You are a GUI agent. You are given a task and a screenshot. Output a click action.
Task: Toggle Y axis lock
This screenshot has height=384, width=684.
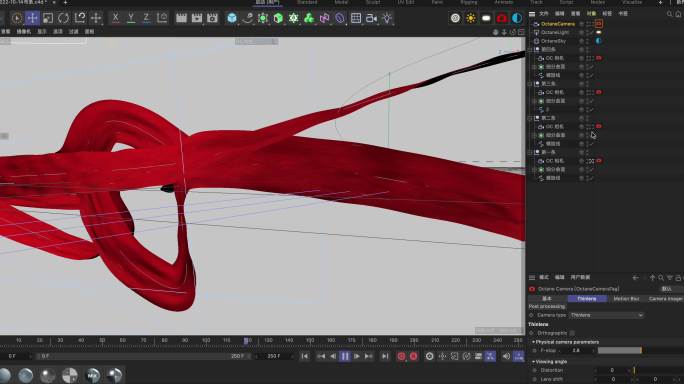click(x=130, y=18)
